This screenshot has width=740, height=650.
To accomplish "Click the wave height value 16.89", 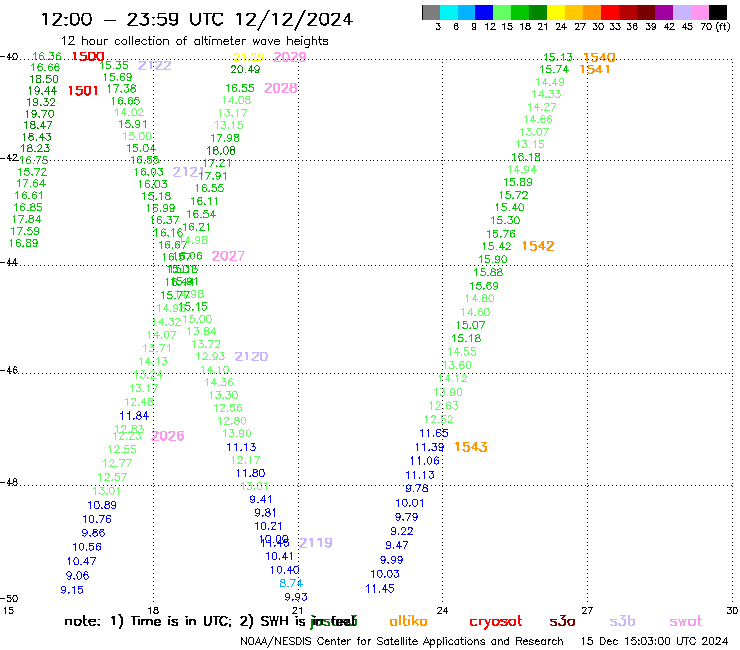I will (x=24, y=243).
